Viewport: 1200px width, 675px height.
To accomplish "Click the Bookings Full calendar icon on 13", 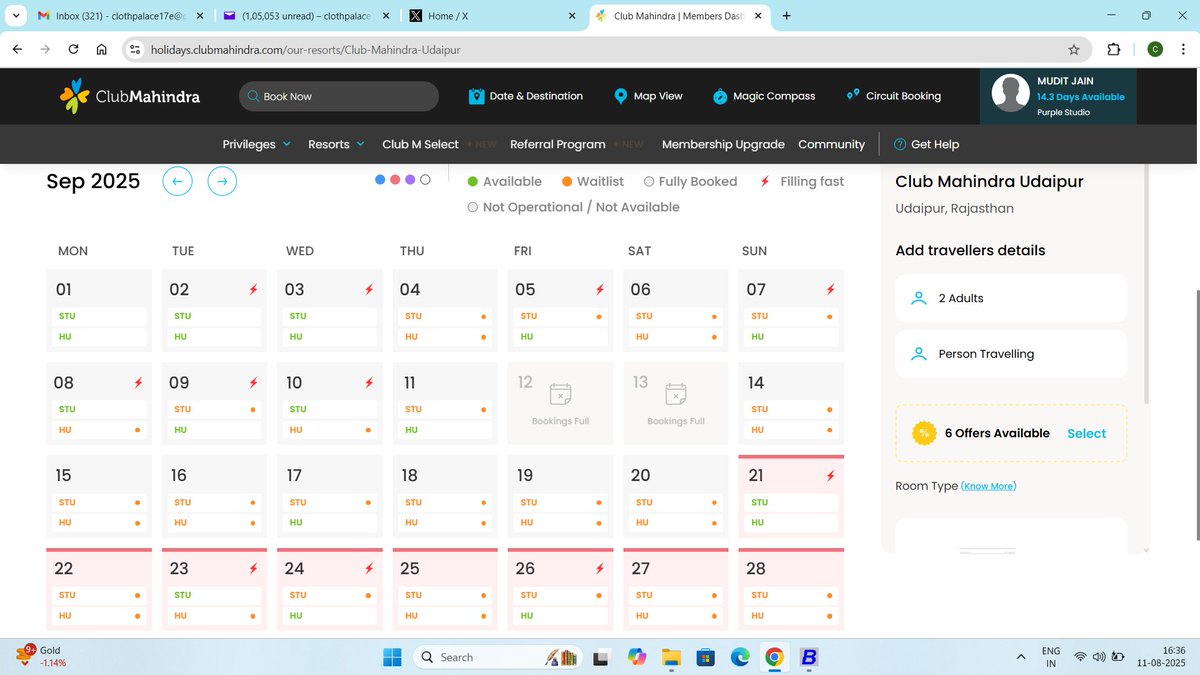I will (675, 393).
